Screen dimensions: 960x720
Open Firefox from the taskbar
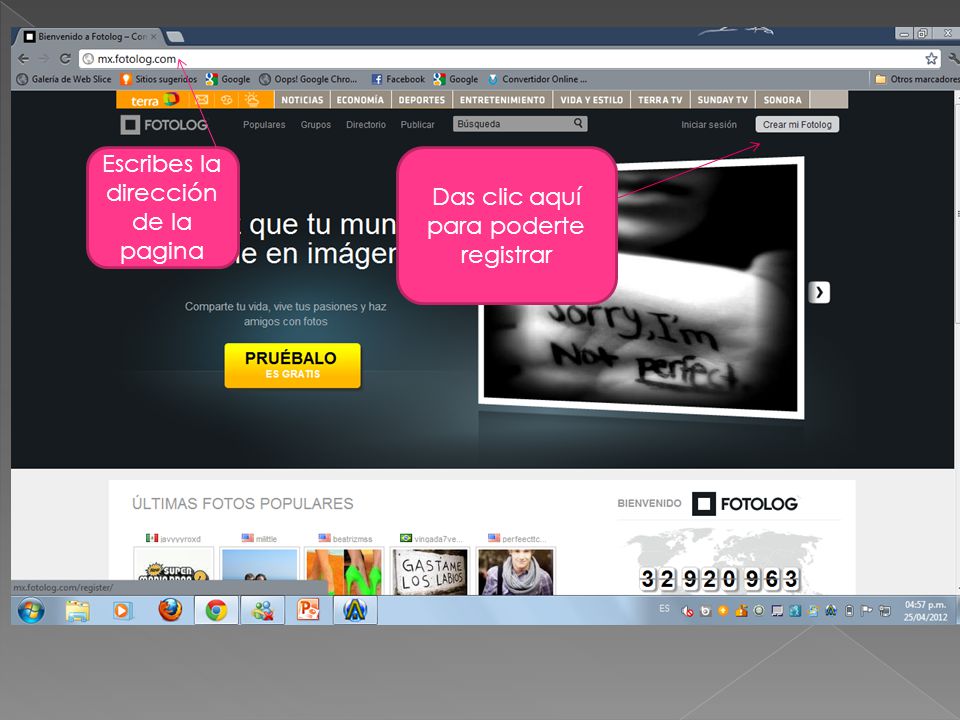(x=170, y=610)
